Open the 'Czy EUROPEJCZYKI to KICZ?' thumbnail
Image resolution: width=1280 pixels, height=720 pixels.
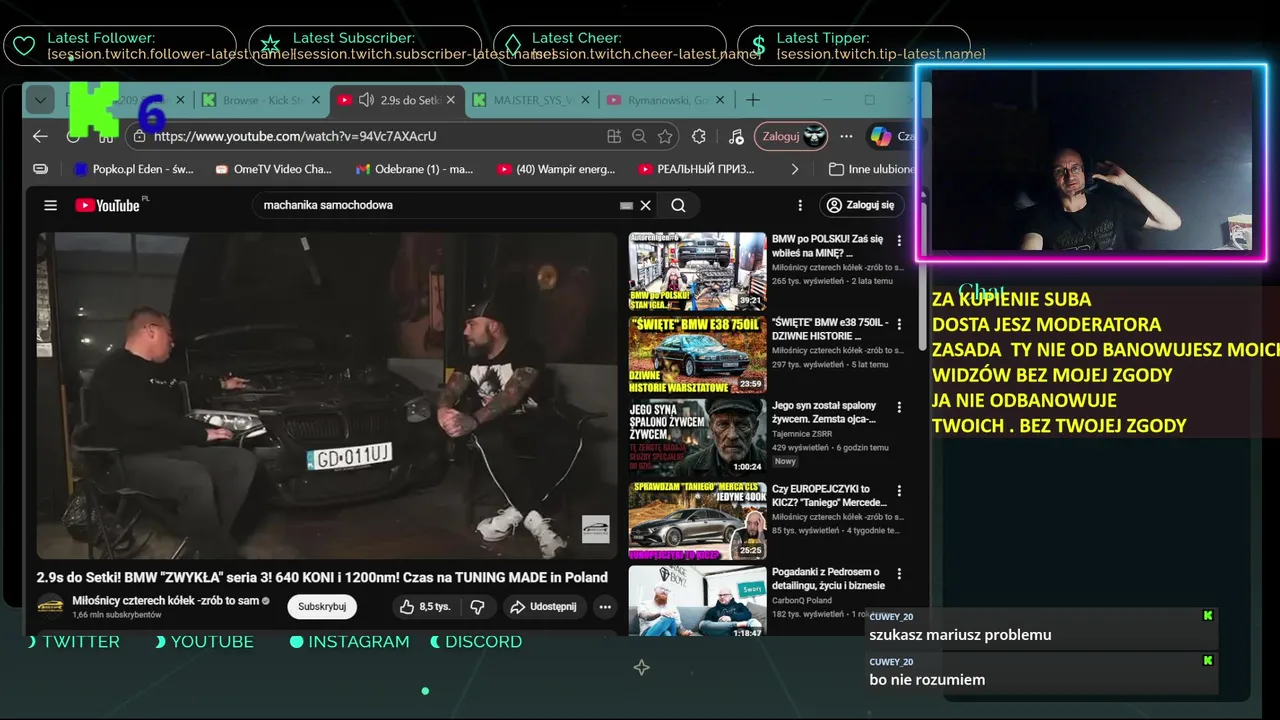[x=697, y=521]
